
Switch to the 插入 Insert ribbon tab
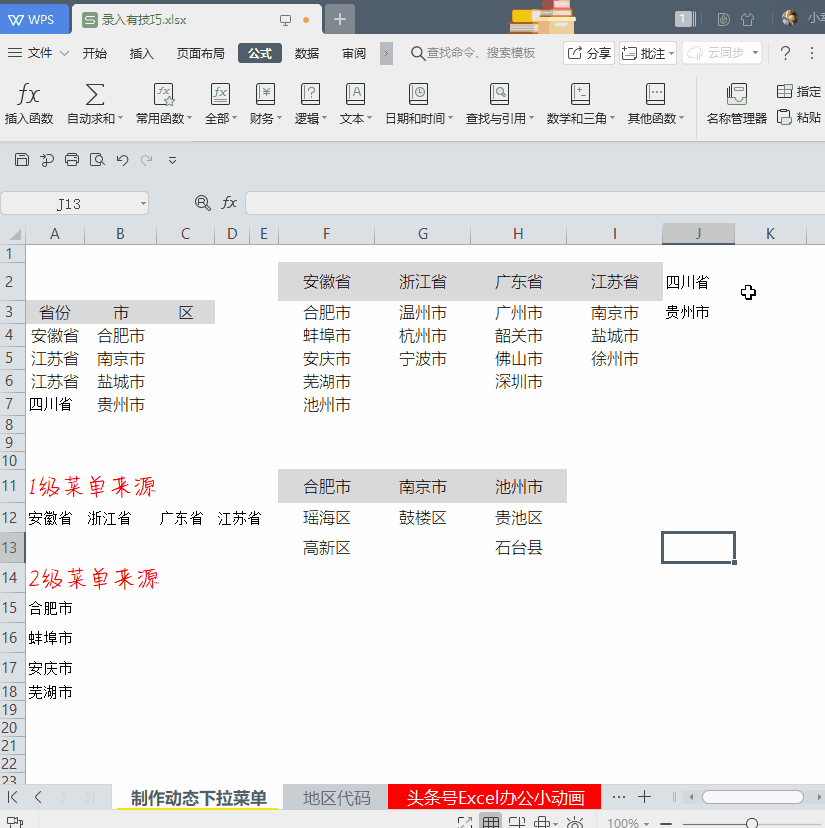142,53
